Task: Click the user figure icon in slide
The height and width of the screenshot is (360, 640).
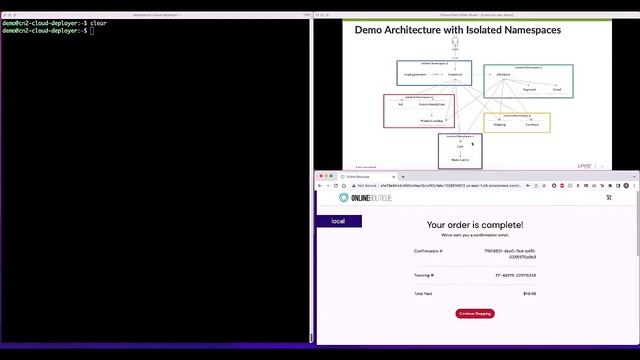Action: pos(455,42)
